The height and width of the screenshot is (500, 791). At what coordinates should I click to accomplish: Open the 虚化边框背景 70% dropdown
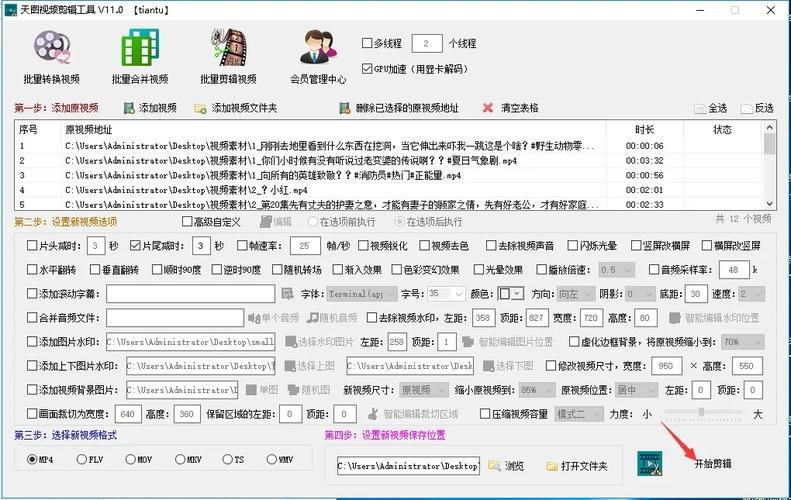(x=743, y=342)
